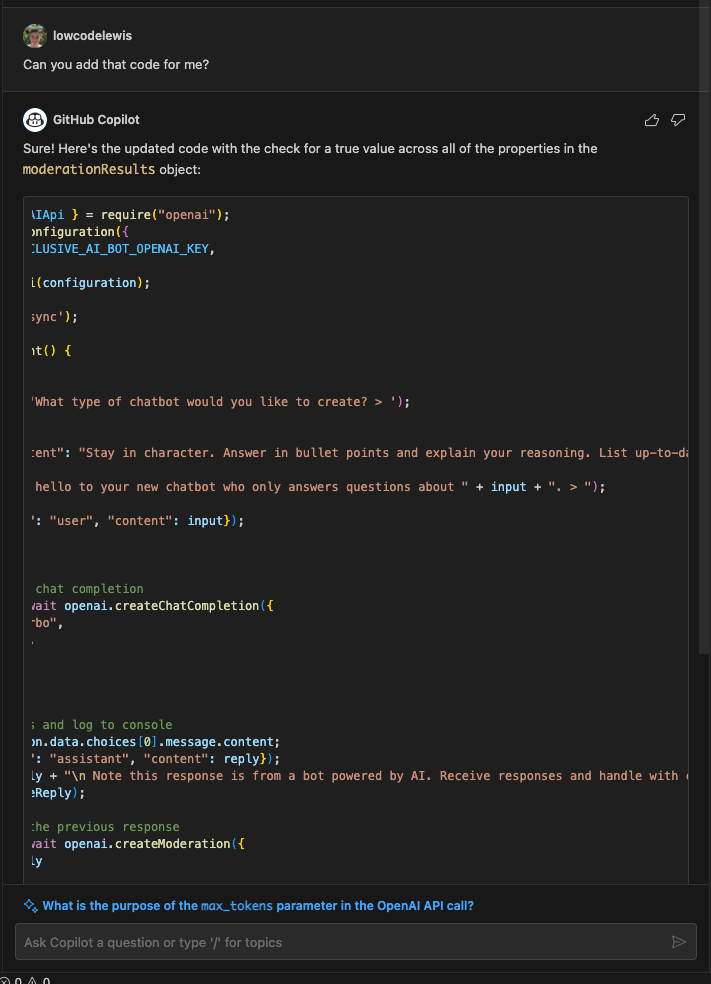
Task: Click the GitHub Copilot name label
Action: click(x=96, y=120)
